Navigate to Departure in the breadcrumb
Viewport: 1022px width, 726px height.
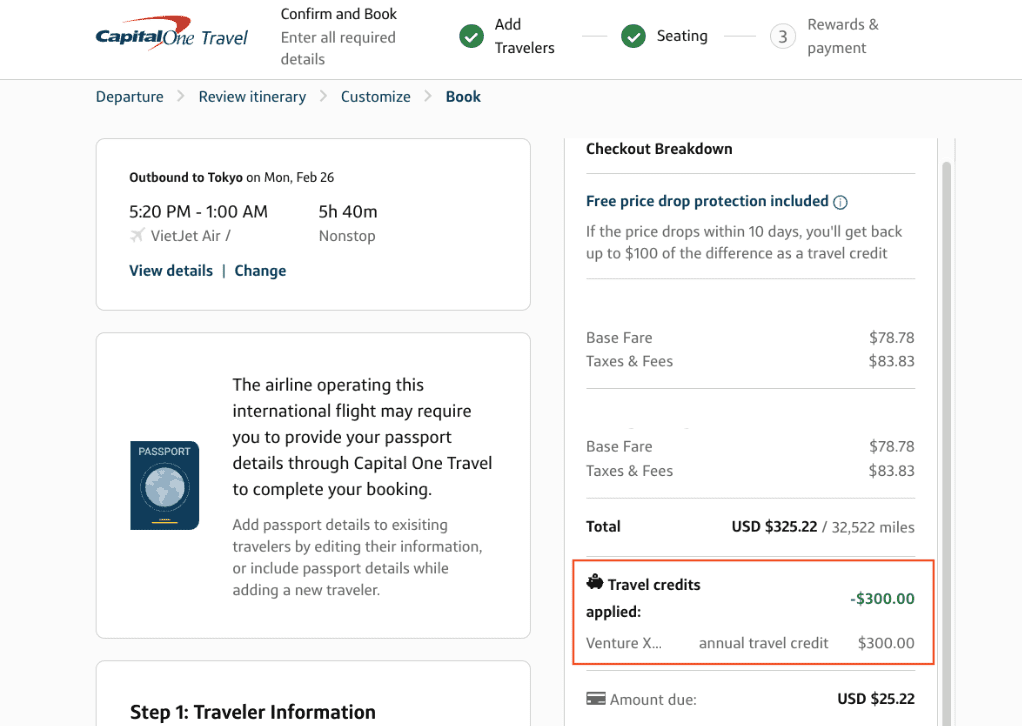tap(129, 96)
